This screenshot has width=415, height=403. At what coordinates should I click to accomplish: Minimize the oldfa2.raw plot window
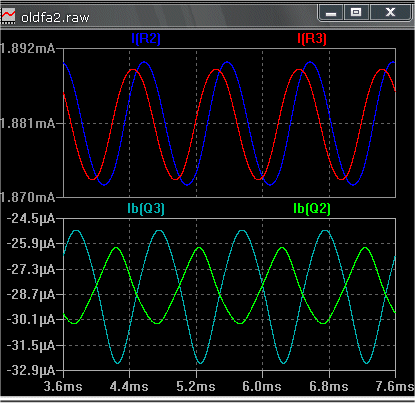point(331,13)
